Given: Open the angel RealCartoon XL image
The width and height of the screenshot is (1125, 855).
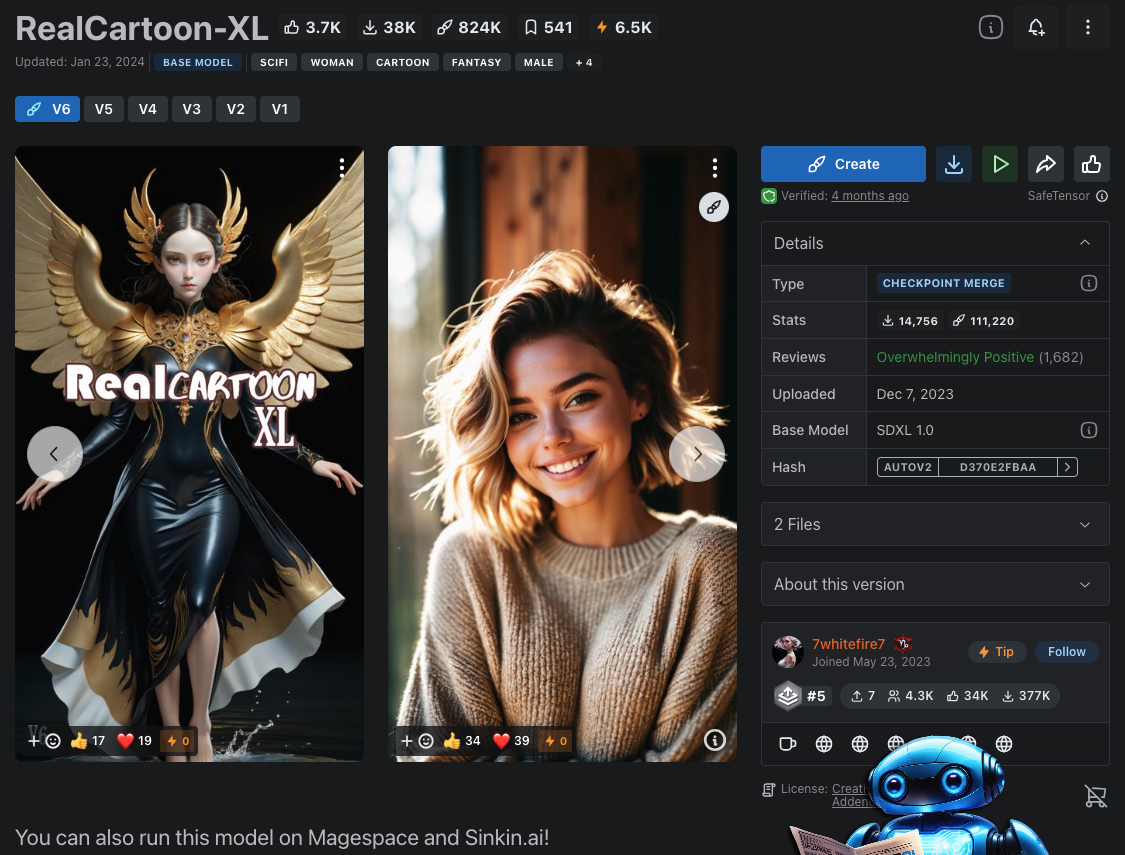Looking at the screenshot, I should point(189,453).
